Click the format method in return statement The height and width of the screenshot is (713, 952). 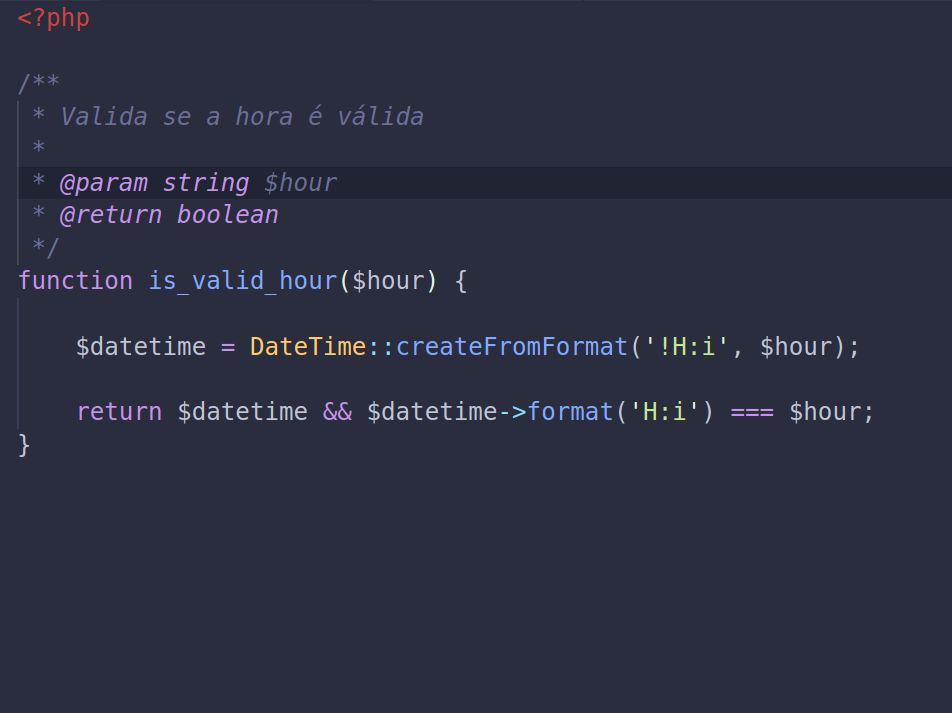point(571,411)
